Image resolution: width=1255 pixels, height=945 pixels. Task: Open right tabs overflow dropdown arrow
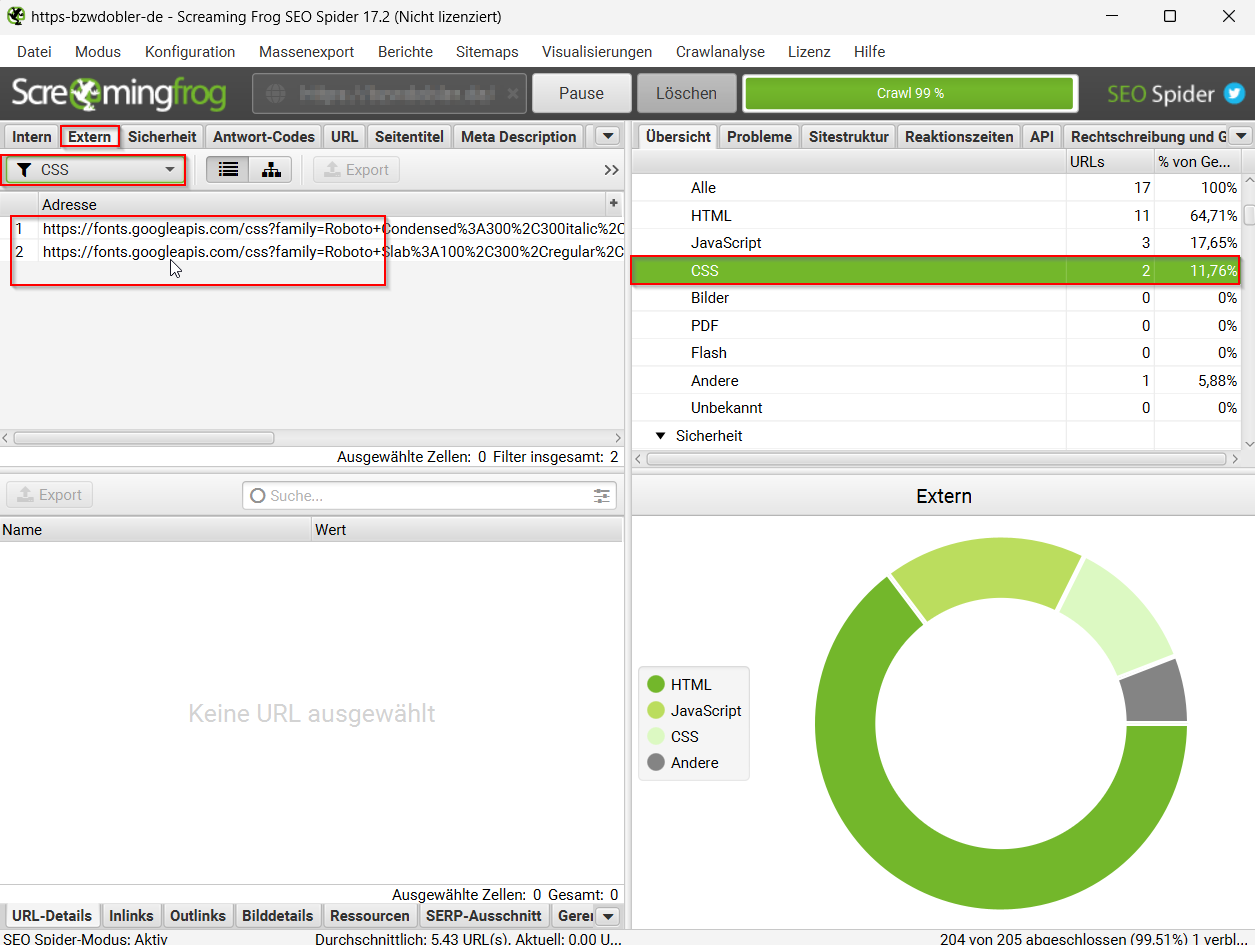pyautogui.click(x=1240, y=136)
